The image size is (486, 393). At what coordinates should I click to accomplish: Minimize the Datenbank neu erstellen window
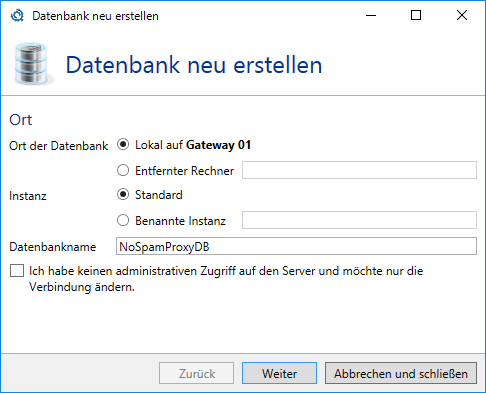[x=371, y=15]
